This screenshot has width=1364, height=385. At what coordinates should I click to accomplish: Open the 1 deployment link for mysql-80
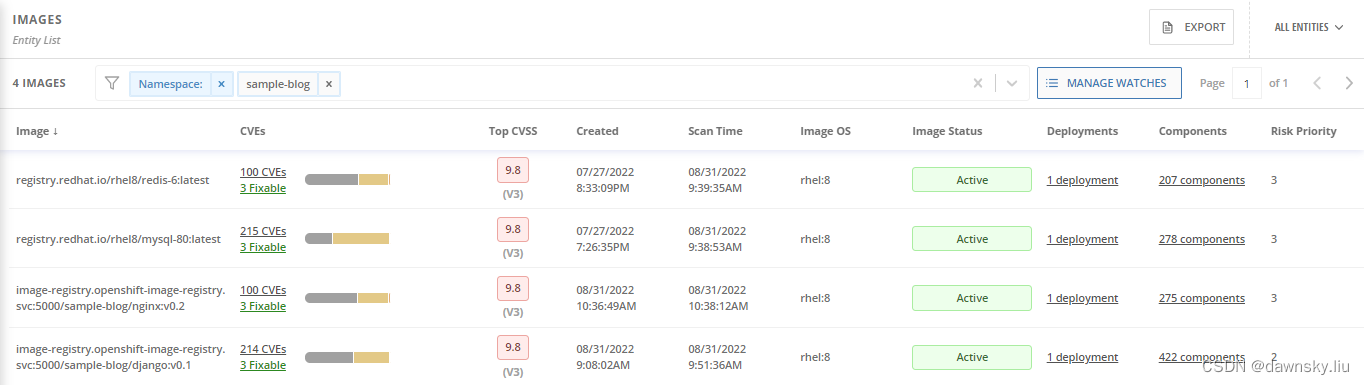click(x=1082, y=239)
